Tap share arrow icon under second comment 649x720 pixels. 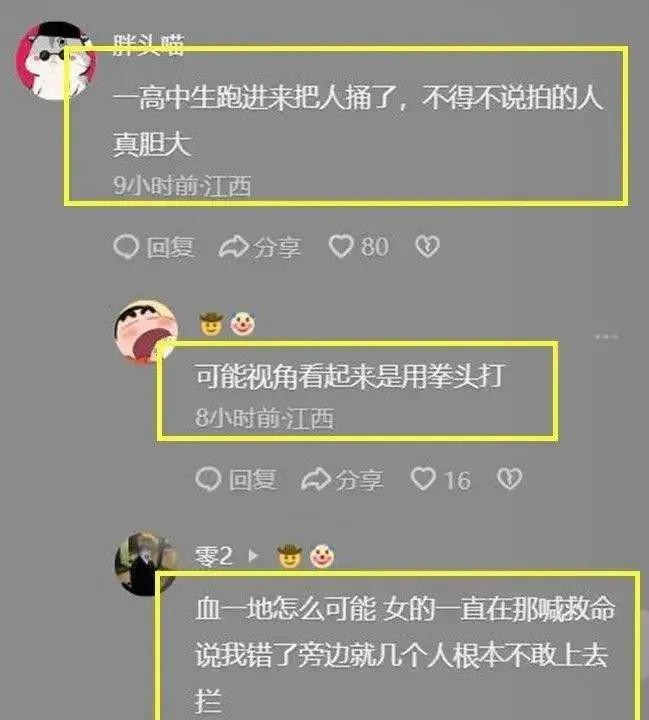click(316, 479)
